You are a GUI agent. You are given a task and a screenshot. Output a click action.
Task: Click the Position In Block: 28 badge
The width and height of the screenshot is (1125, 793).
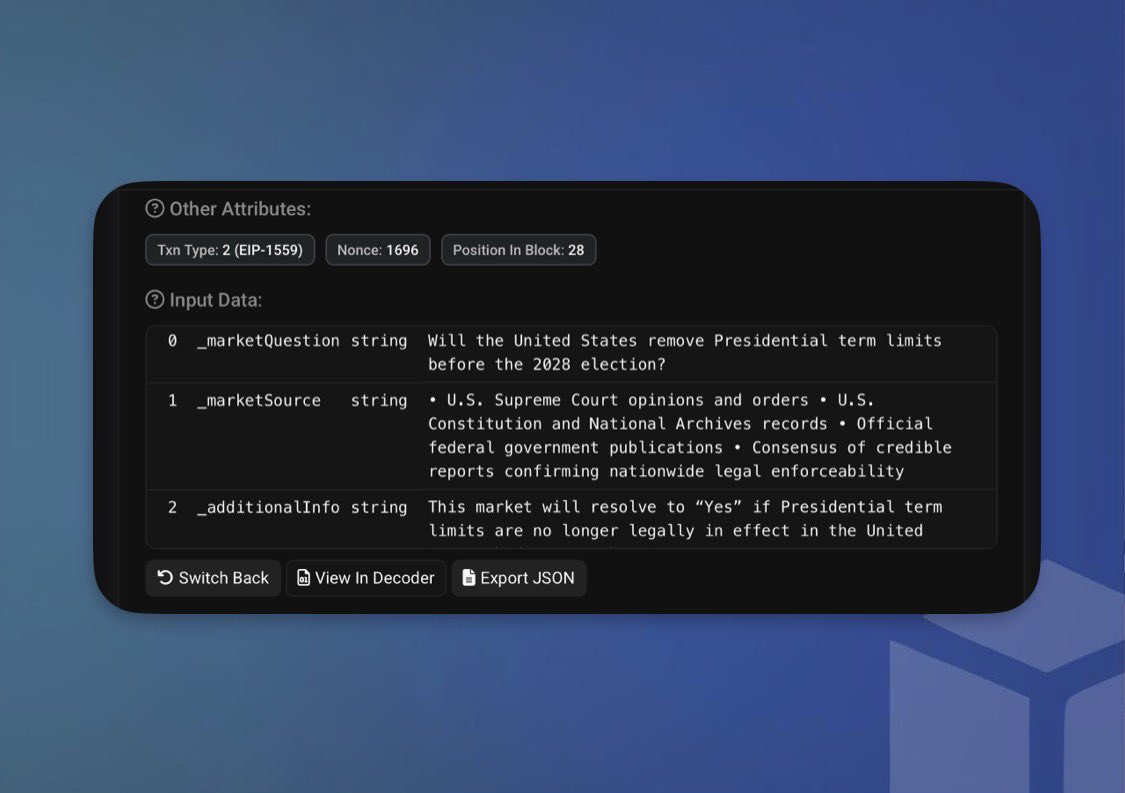coord(519,250)
